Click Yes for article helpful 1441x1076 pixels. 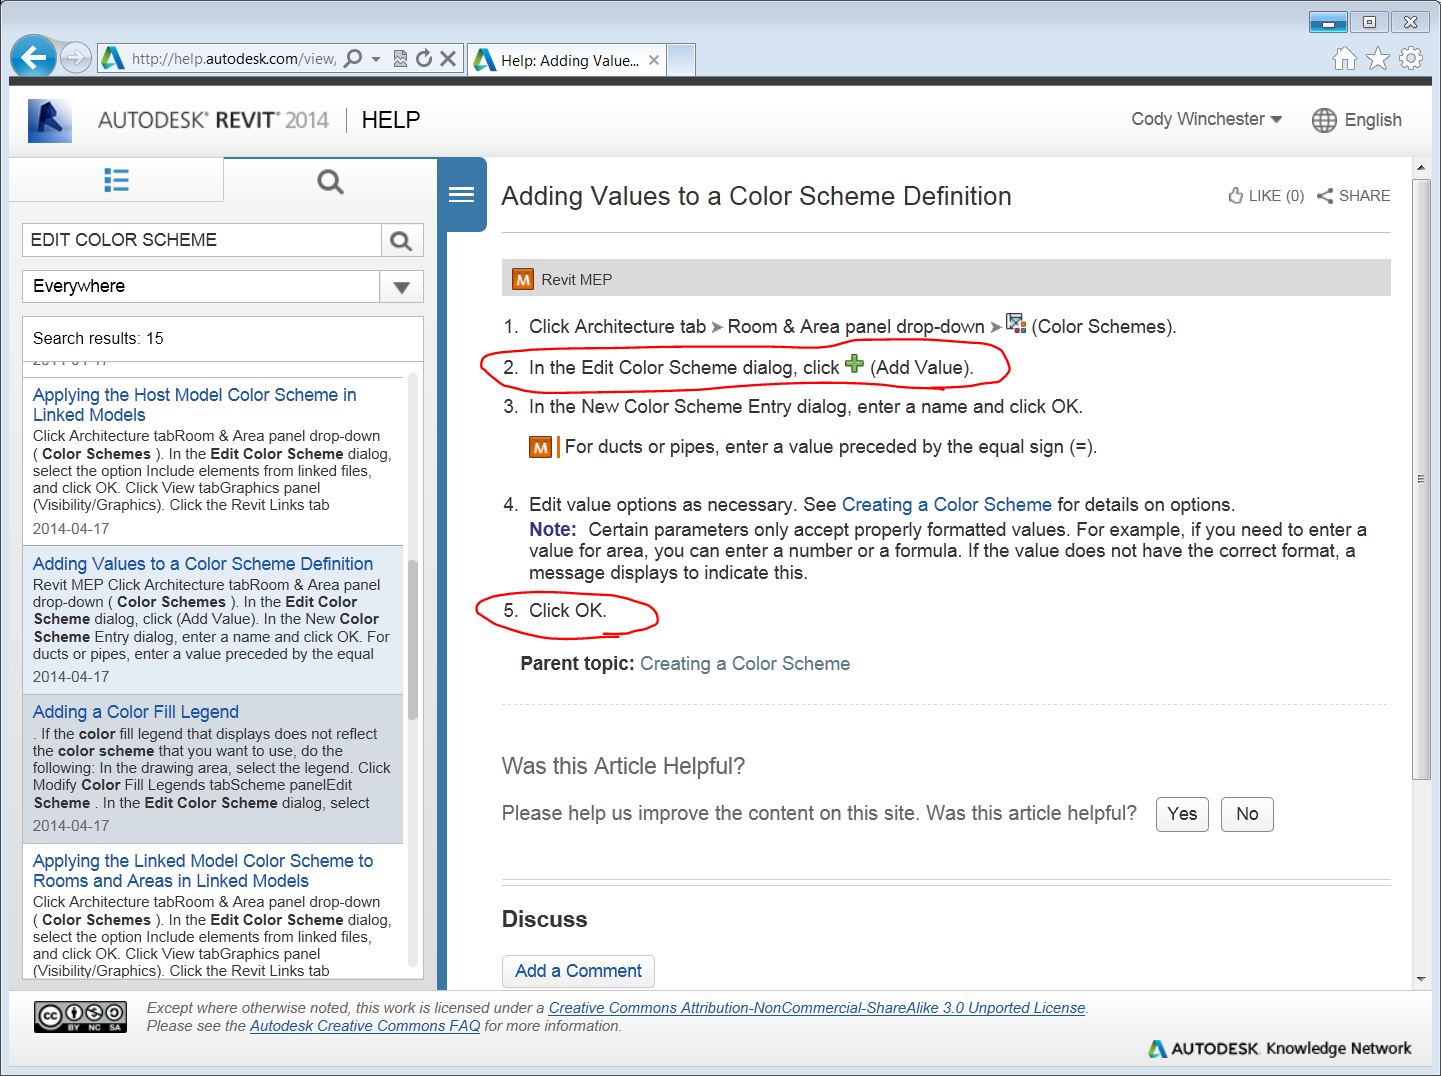[x=1182, y=814]
